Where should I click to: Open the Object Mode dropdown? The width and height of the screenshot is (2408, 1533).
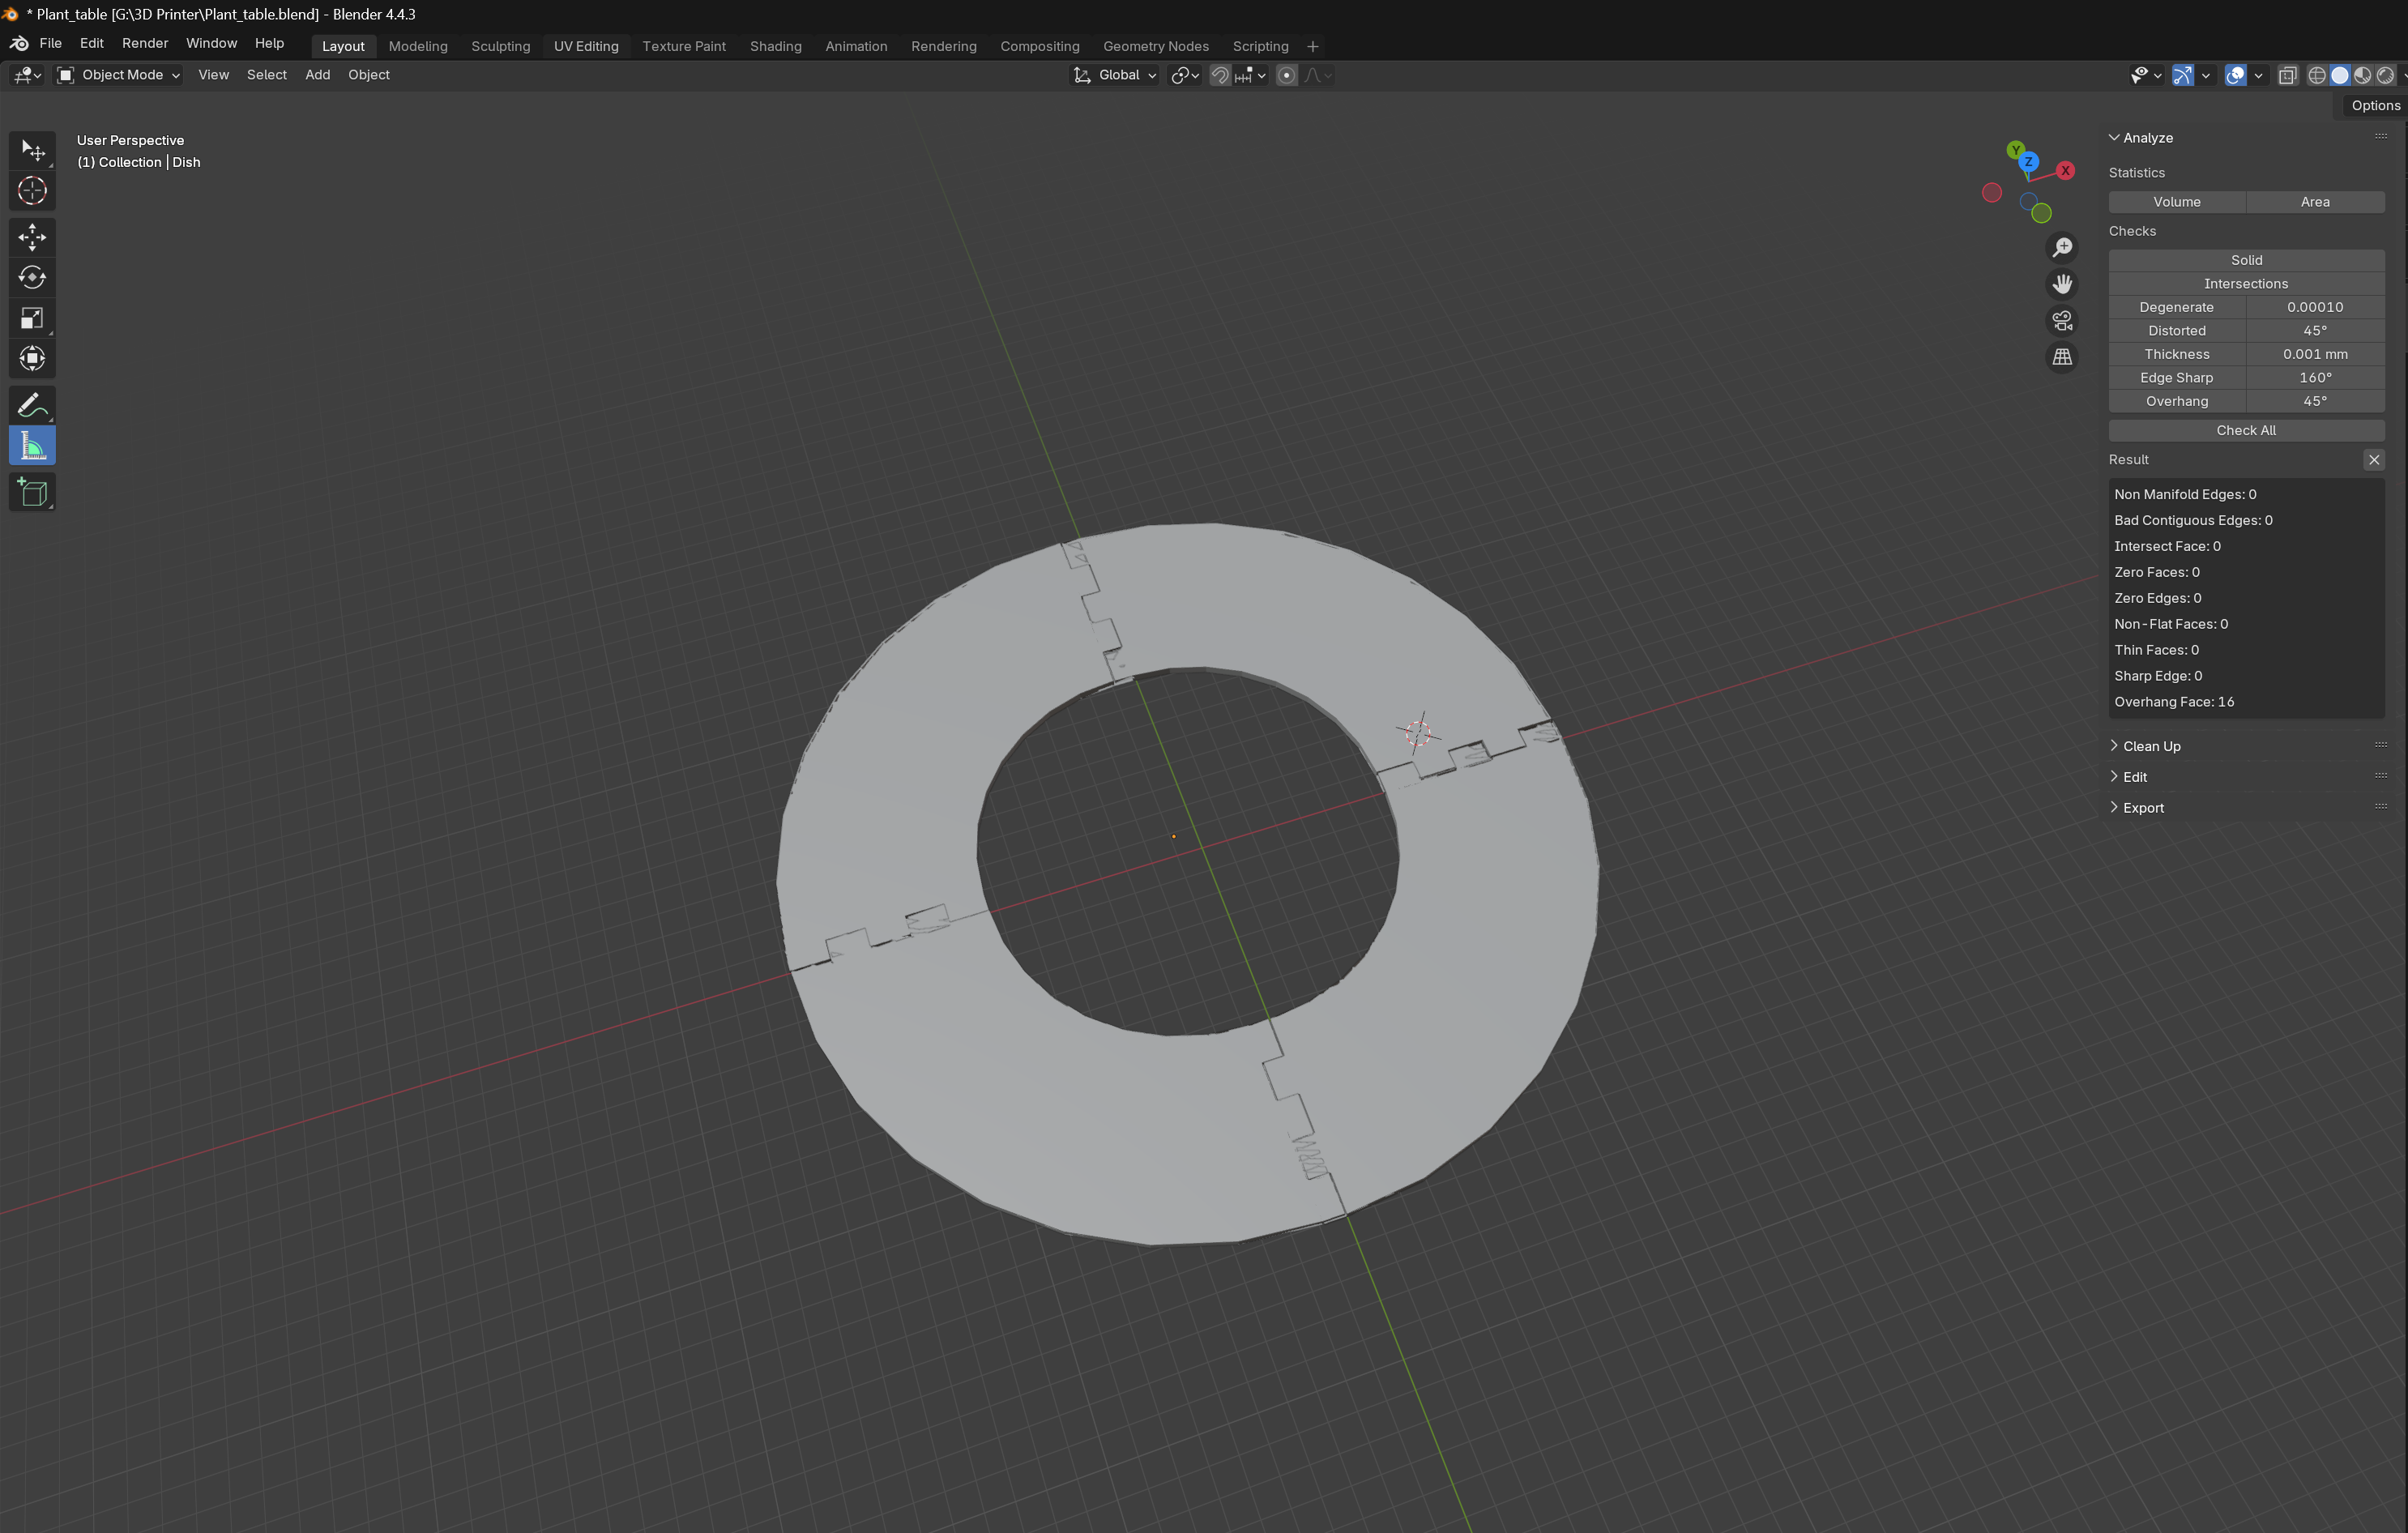coord(118,75)
